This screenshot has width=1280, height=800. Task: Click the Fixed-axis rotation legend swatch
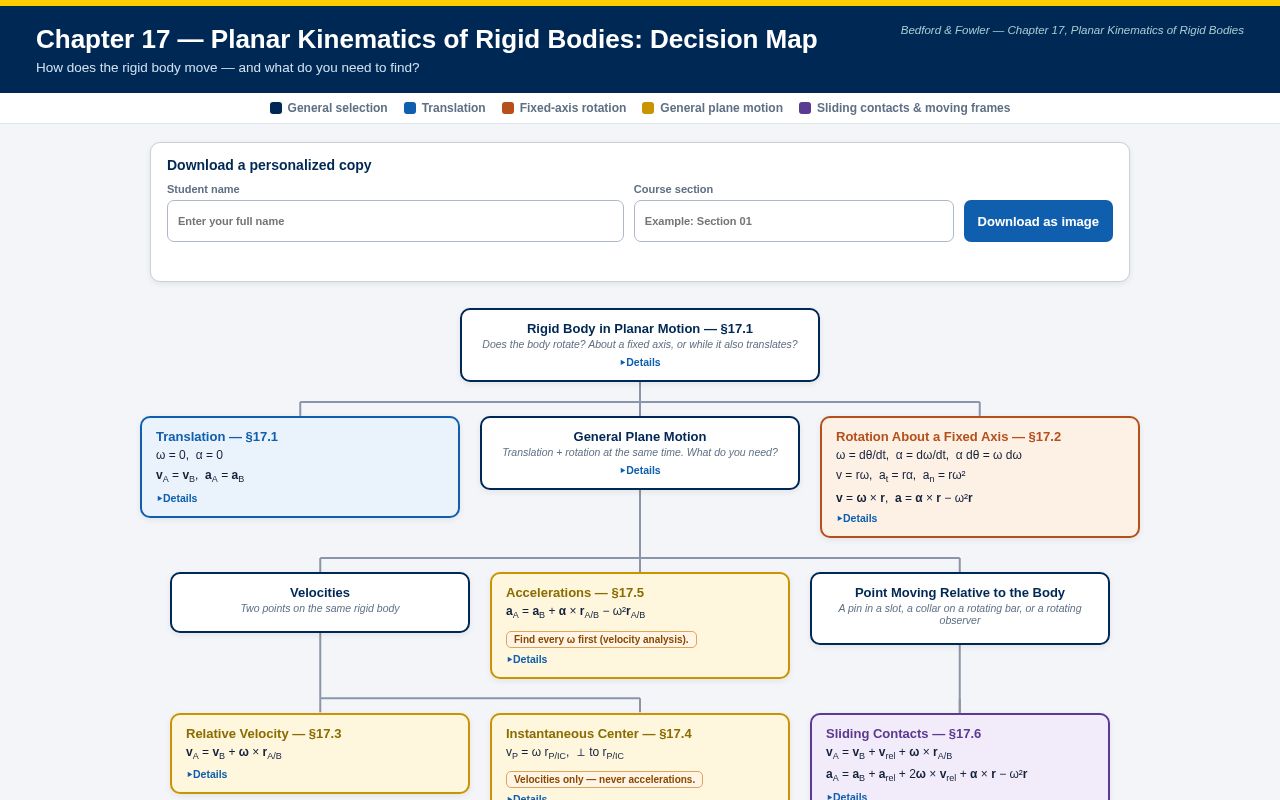tap(508, 108)
